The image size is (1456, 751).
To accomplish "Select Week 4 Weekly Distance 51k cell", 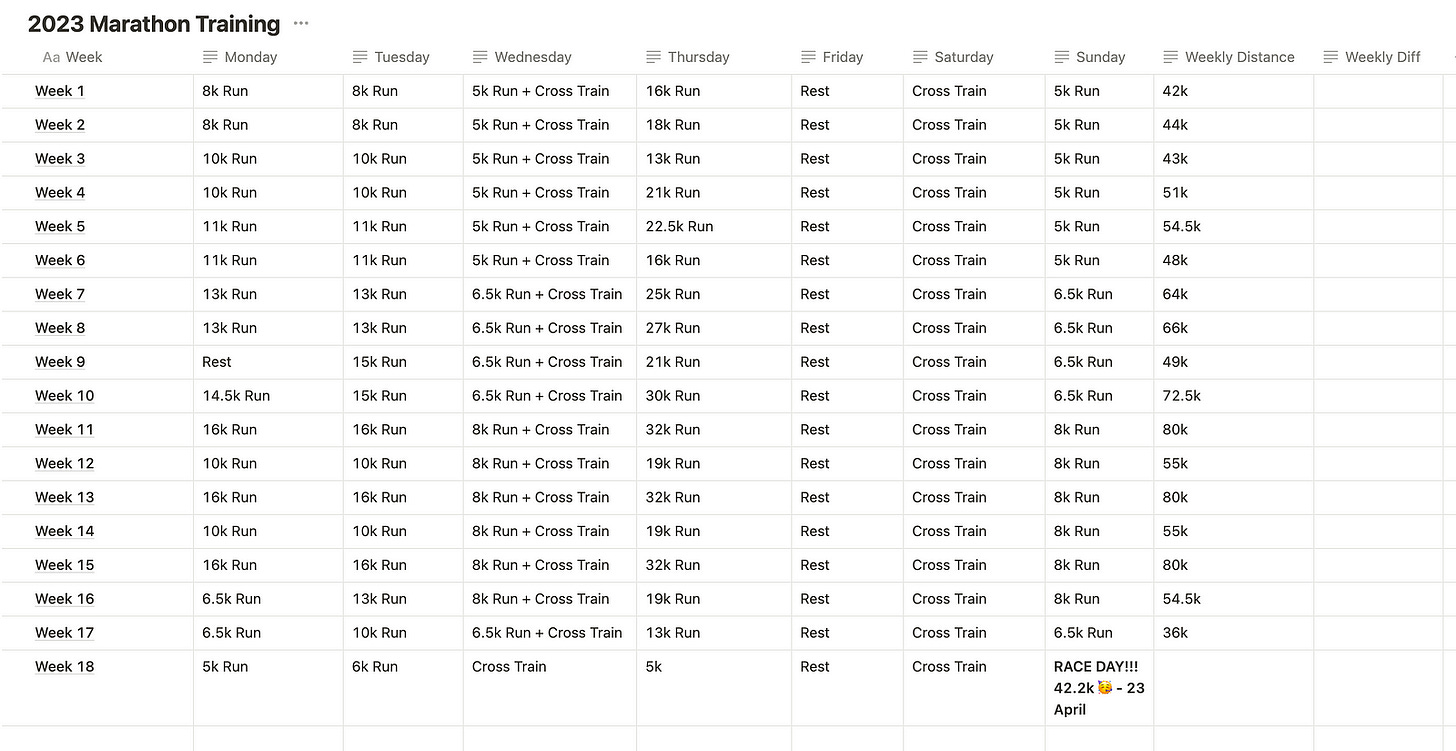I will tap(1233, 193).
